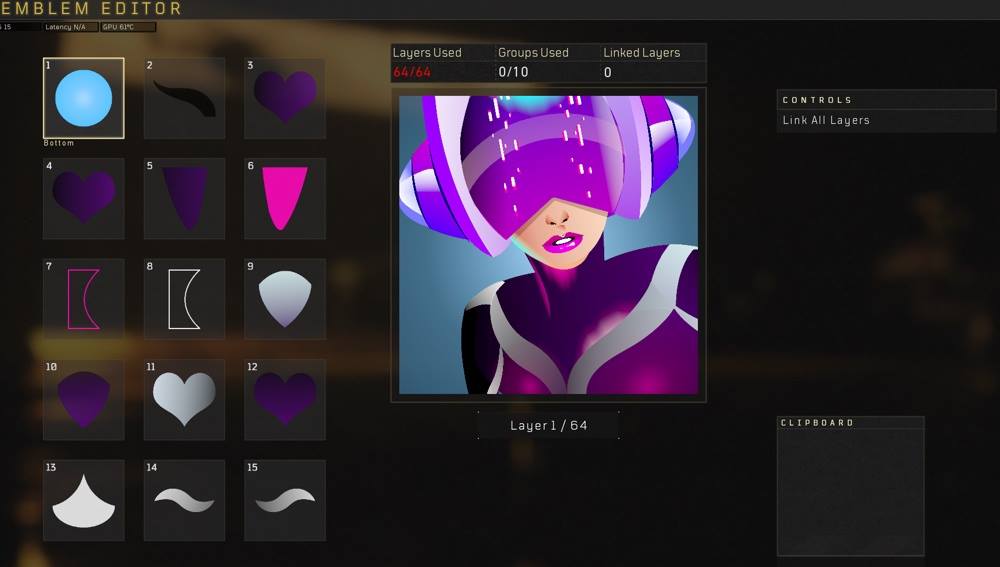Click the Linked Layers 0 counter

(x=653, y=63)
